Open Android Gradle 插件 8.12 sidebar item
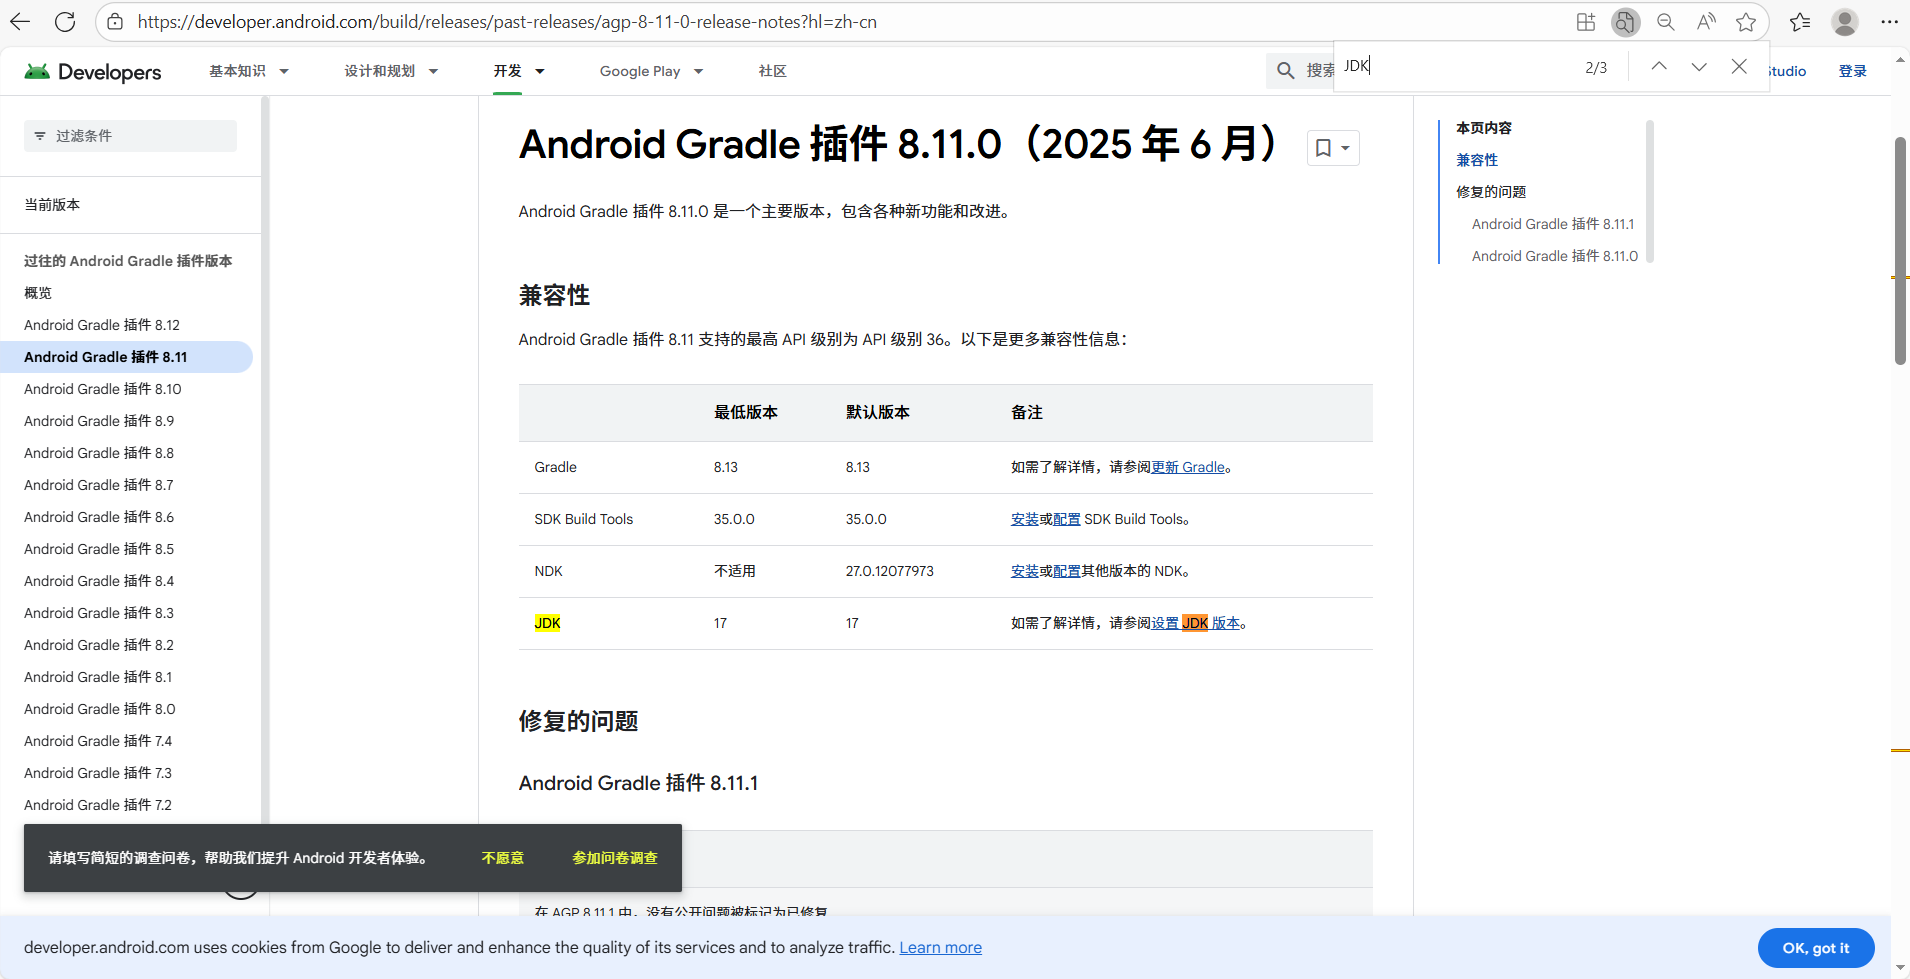The width and height of the screenshot is (1910, 979). click(x=102, y=325)
